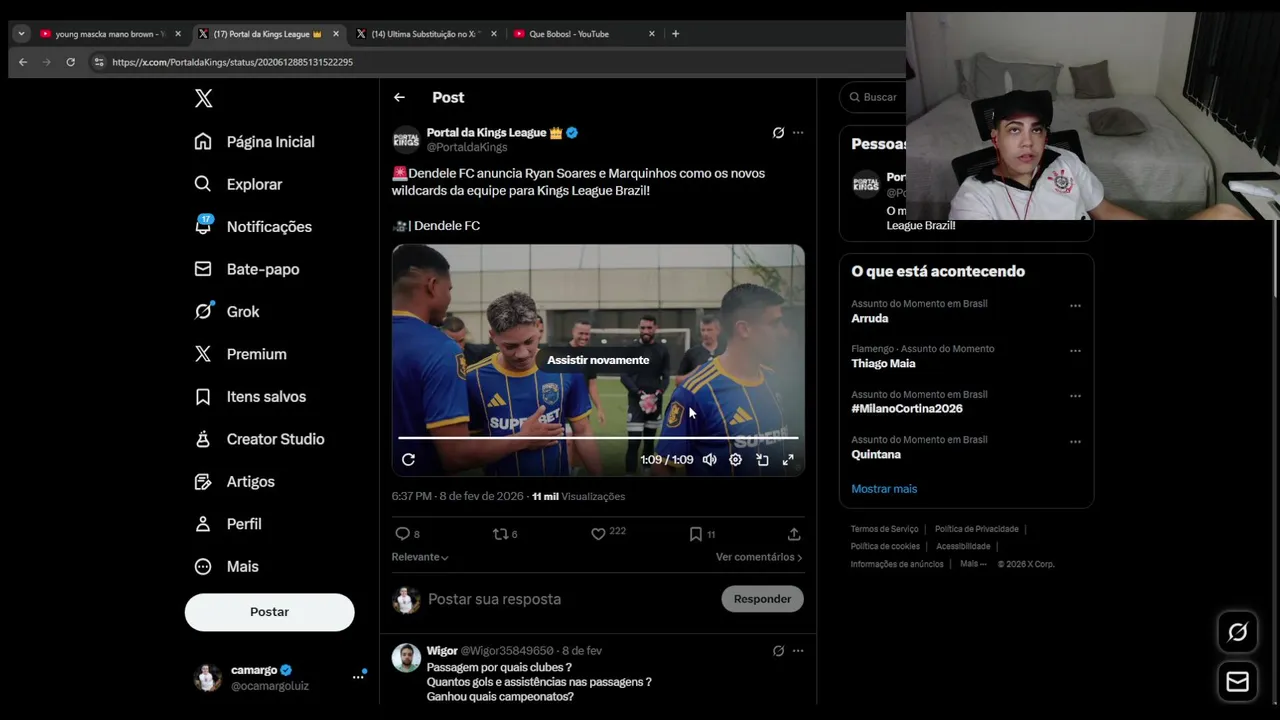This screenshot has height=720, width=1280.
Task: Open Artigos icon in sidebar
Action: point(203,482)
